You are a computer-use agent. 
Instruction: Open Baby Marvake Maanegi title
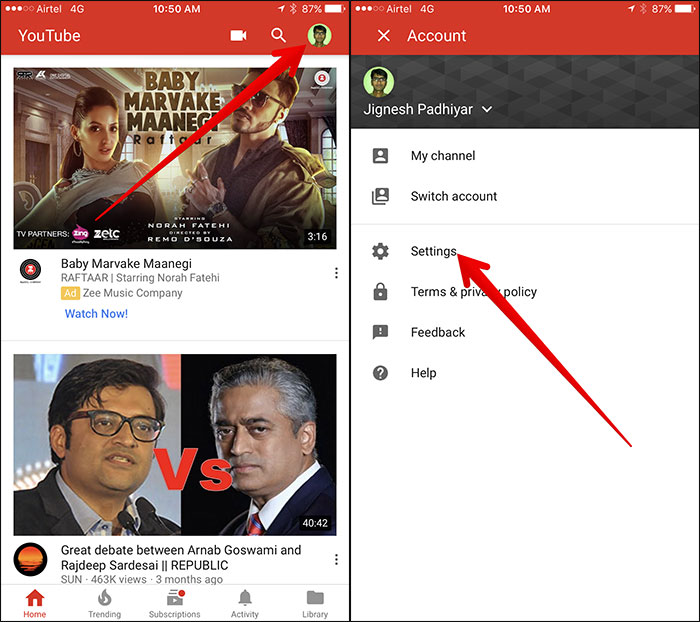(126, 263)
